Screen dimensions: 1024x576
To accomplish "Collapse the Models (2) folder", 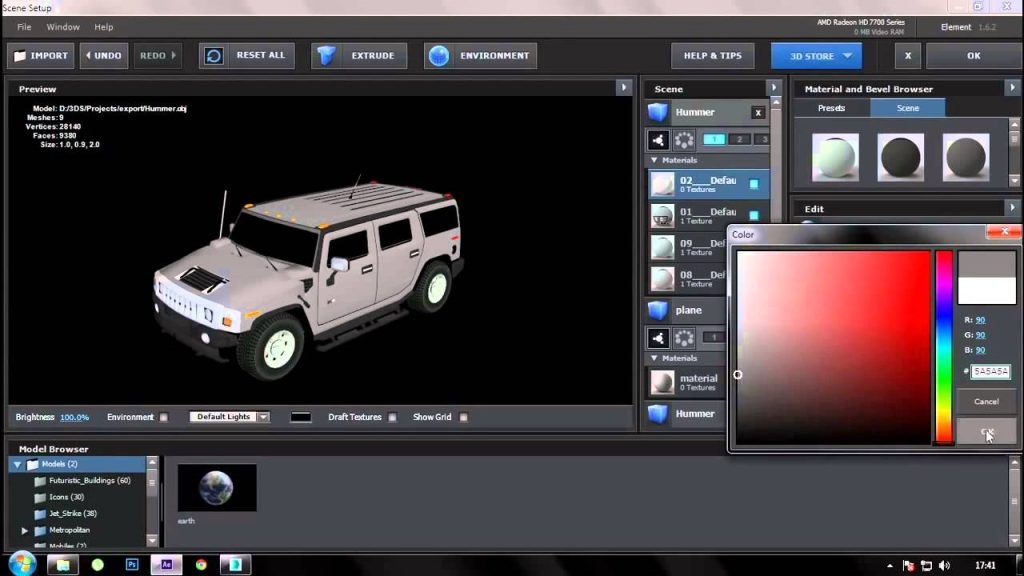I will (x=18, y=464).
